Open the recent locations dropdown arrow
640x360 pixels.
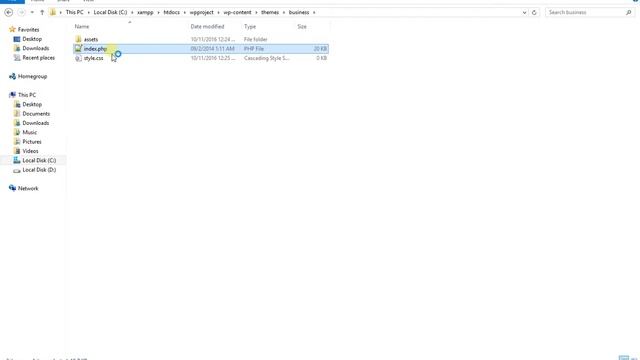[32, 13]
